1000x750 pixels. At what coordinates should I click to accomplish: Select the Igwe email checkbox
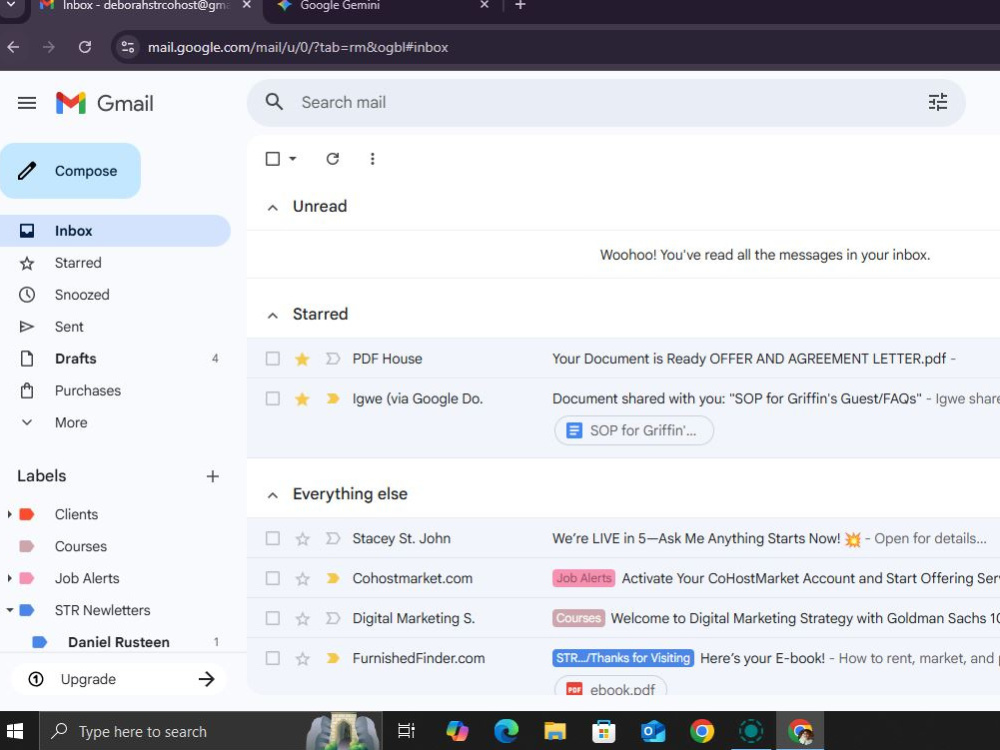tap(272, 399)
